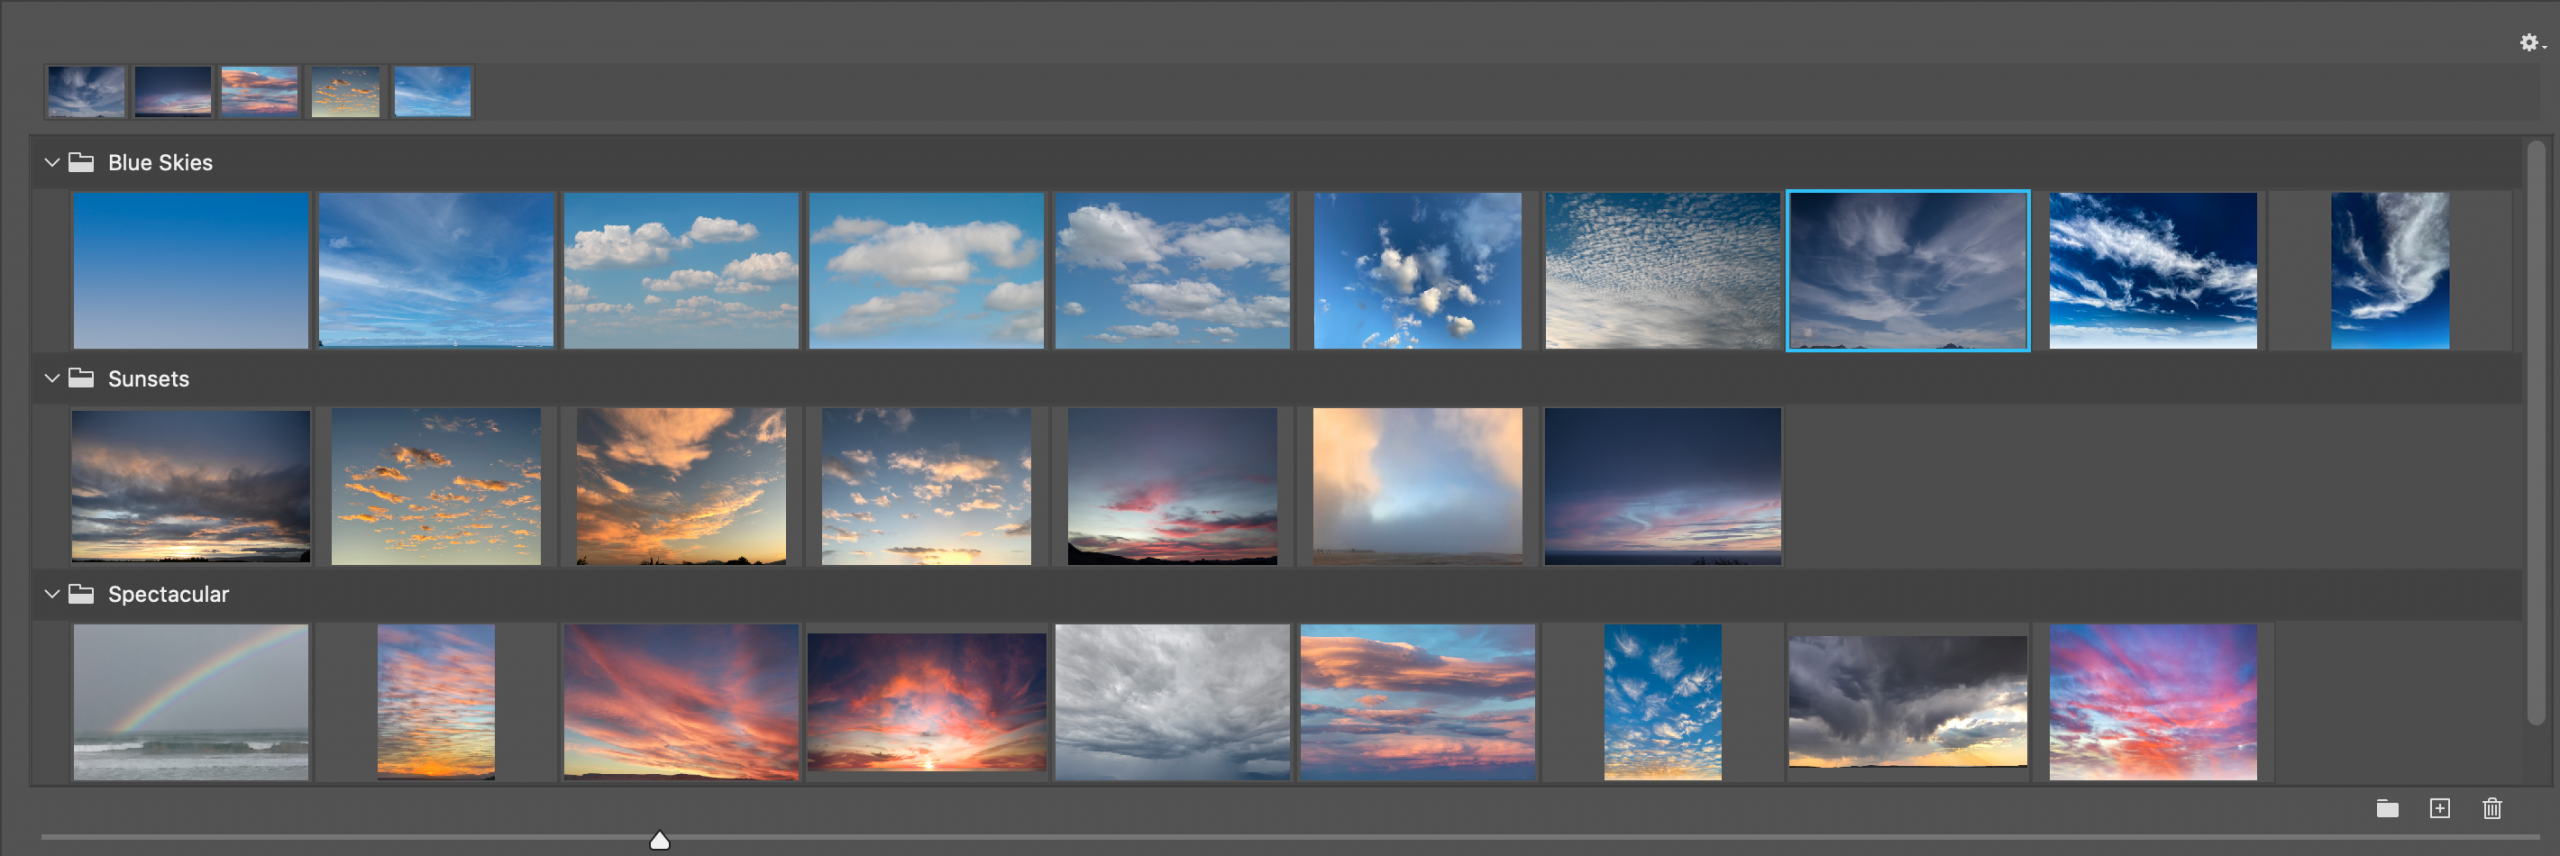Image resolution: width=2560 pixels, height=856 pixels.
Task: Collapse the Blue Skies group
Action: point(52,162)
